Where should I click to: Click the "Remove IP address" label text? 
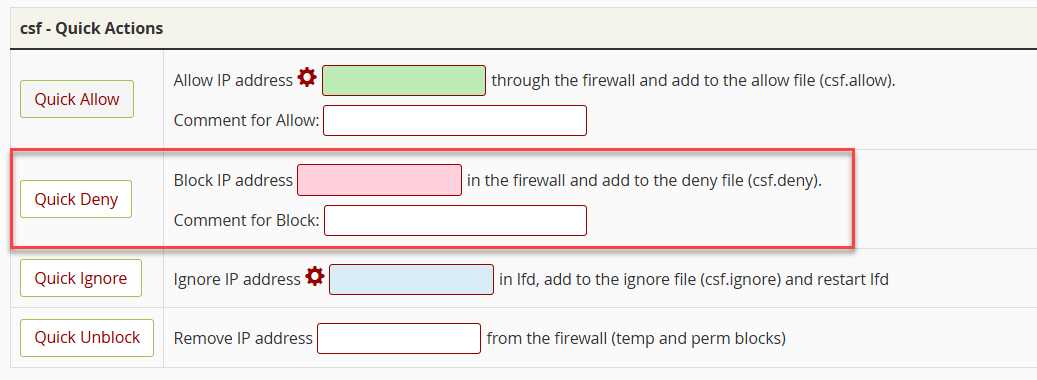(x=243, y=338)
